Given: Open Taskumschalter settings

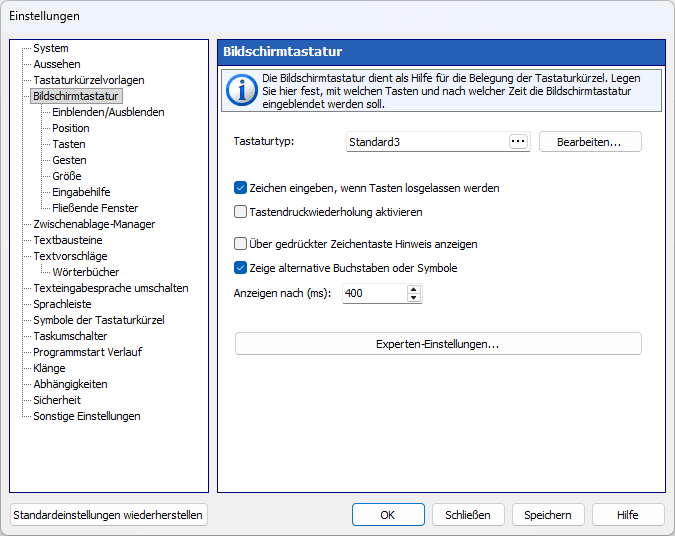Looking at the screenshot, I should [x=70, y=336].
